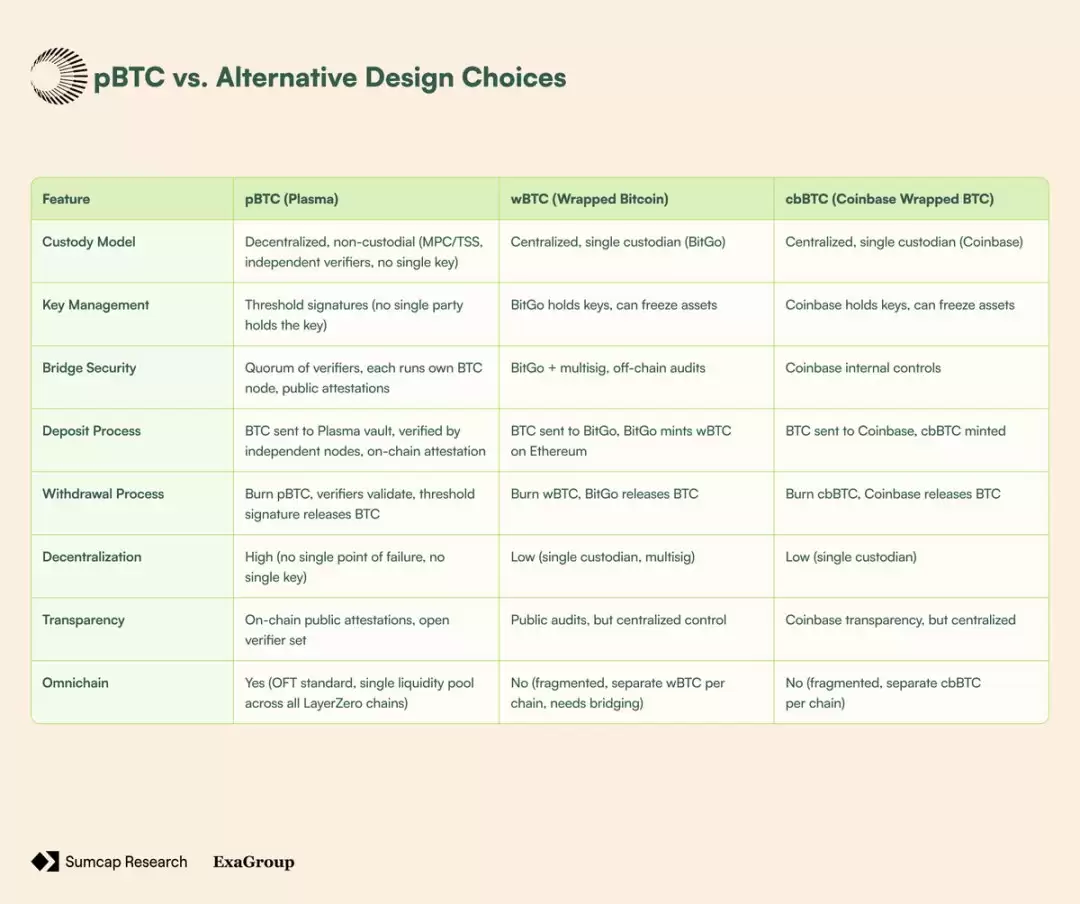The height and width of the screenshot is (904, 1080).
Task: Select the 'Feature' column header
Action: [x=66, y=199]
